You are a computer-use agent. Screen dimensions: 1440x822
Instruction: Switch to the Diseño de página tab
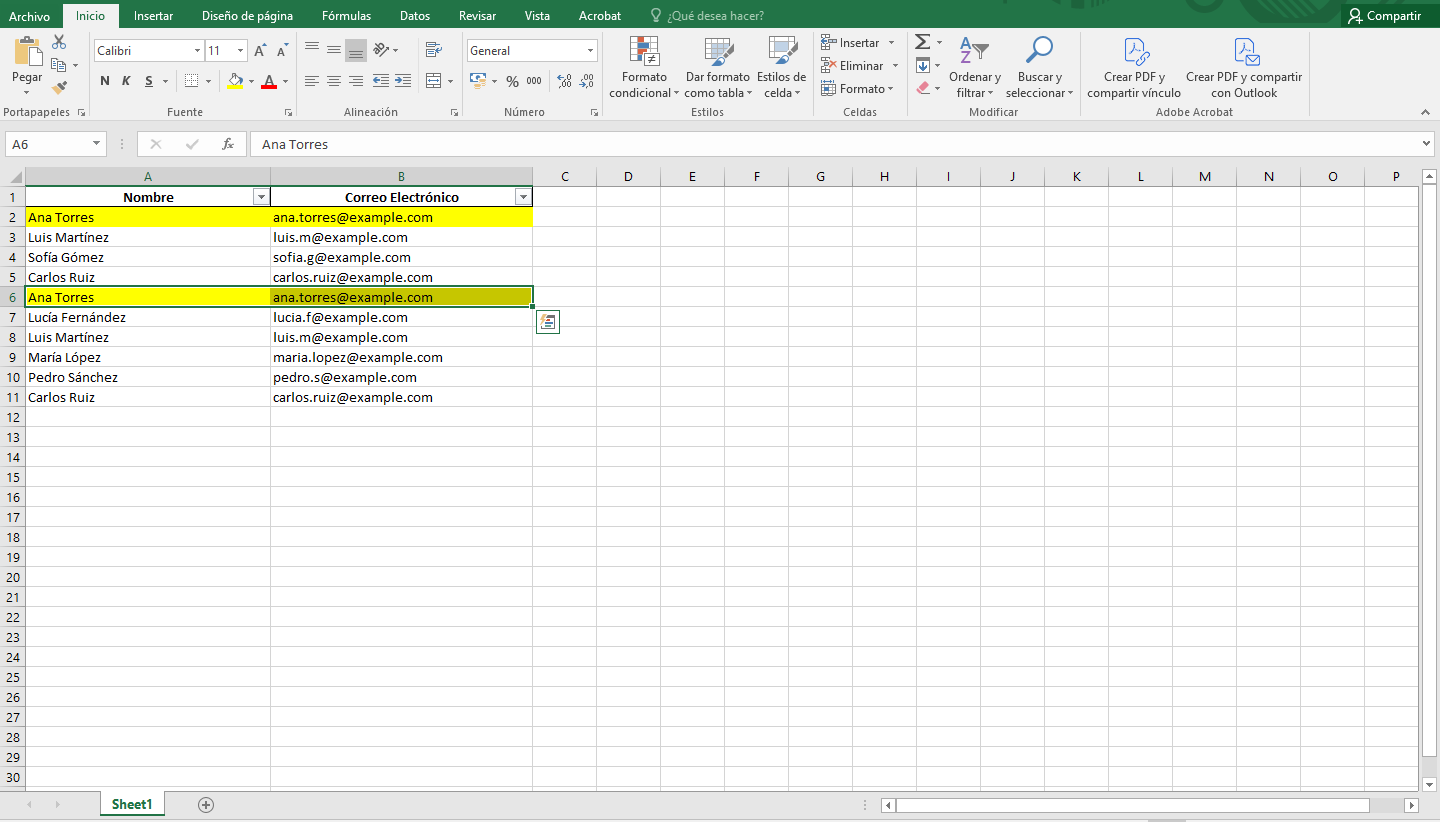[x=247, y=16]
